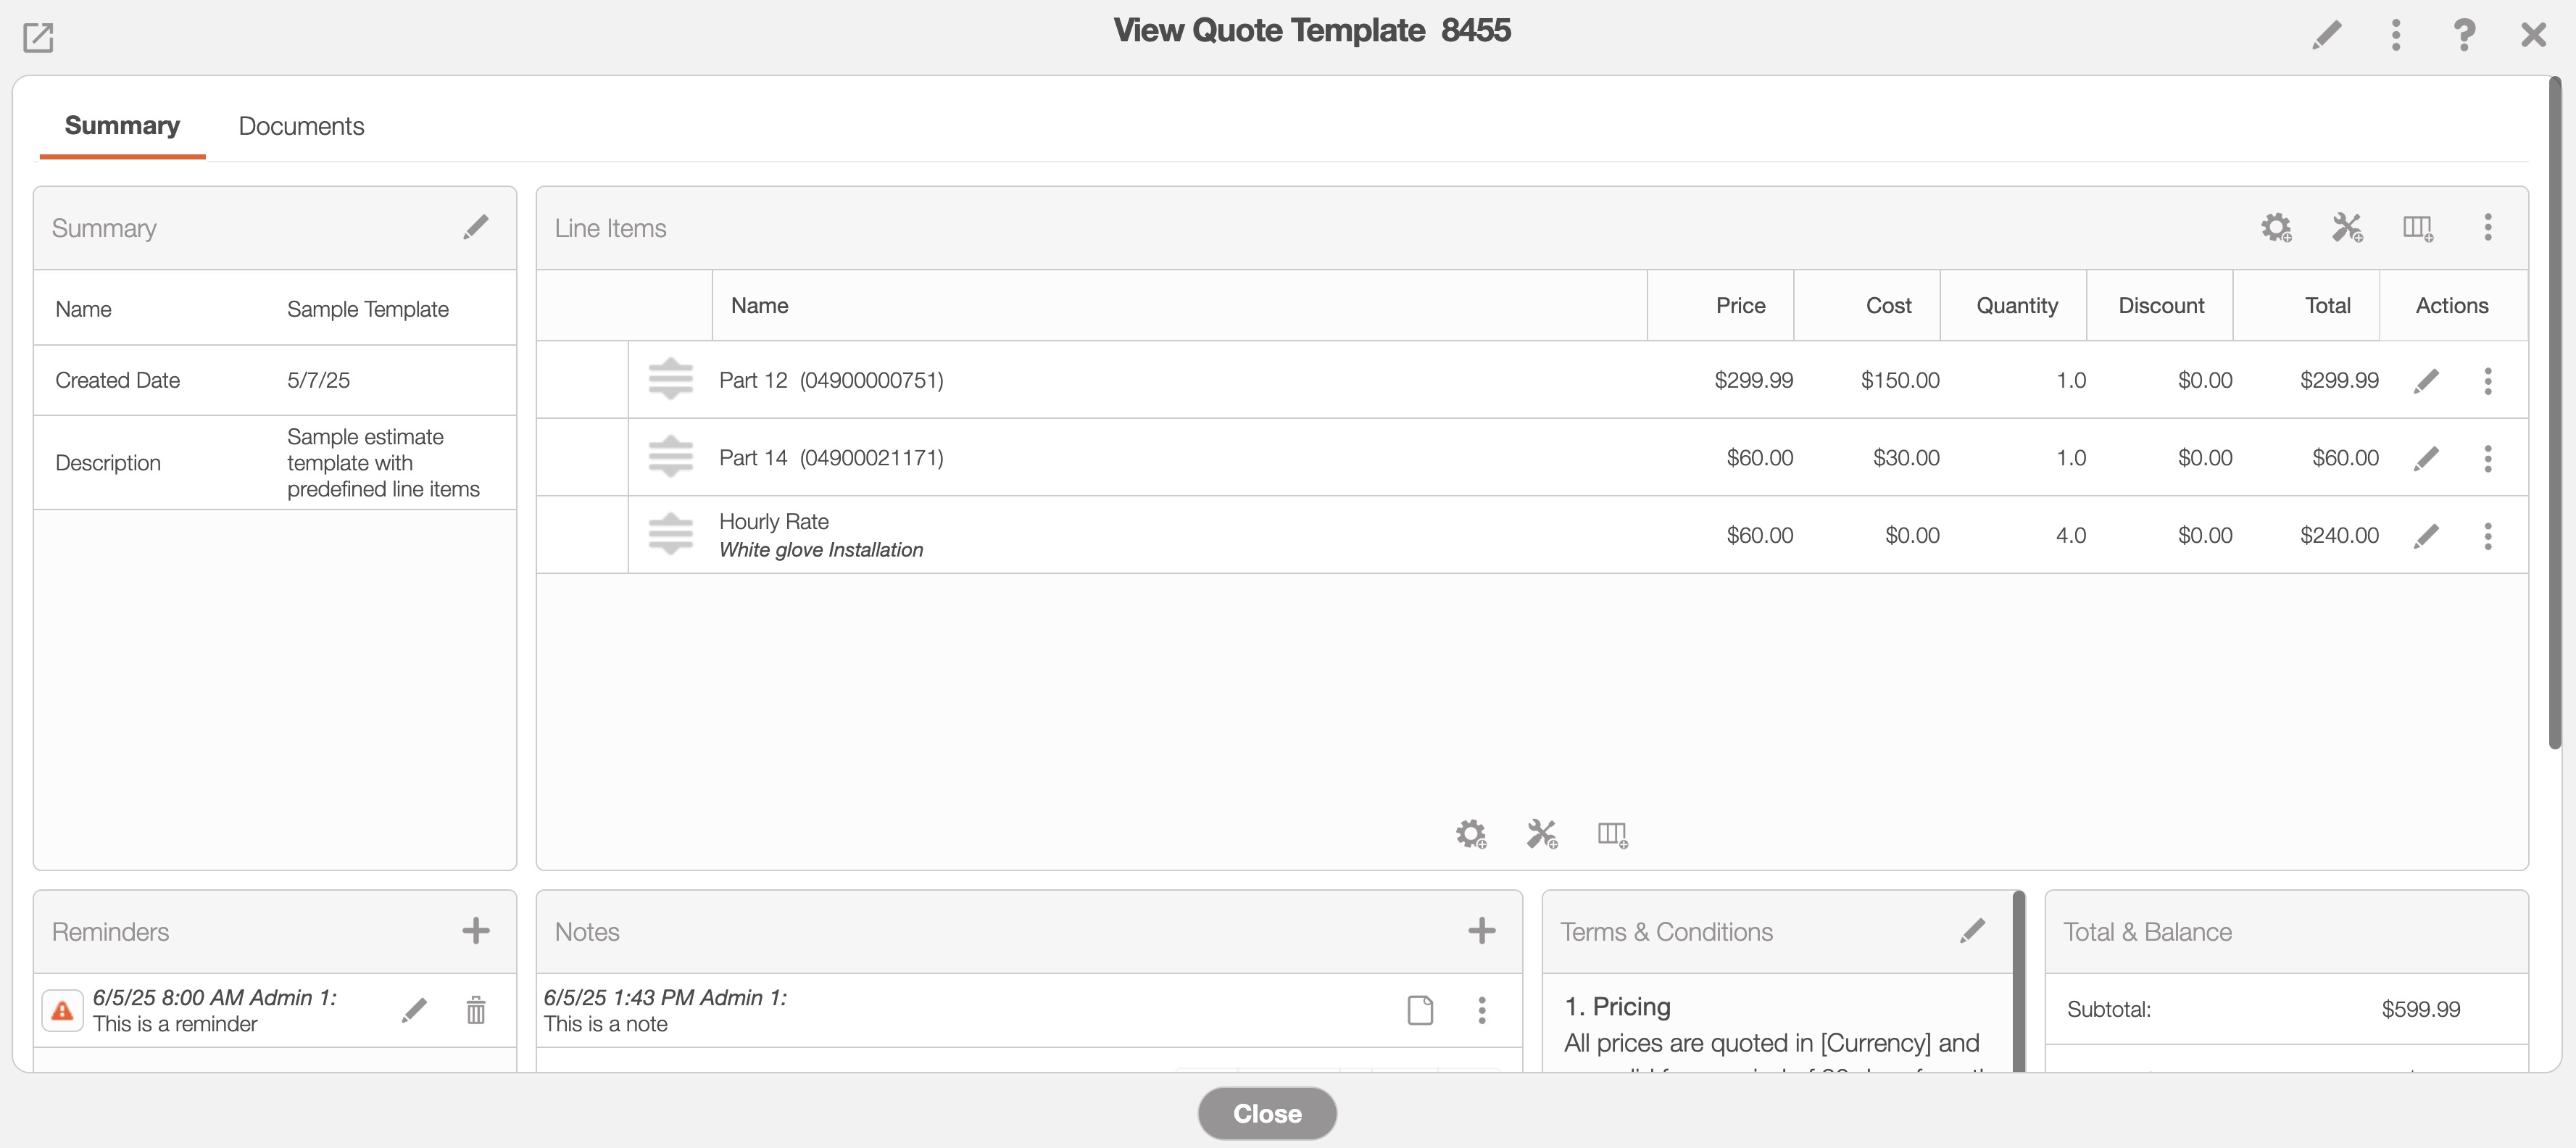2576x1148 pixels.
Task: Open Line Items panel more options menu
Action: click(x=2488, y=227)
